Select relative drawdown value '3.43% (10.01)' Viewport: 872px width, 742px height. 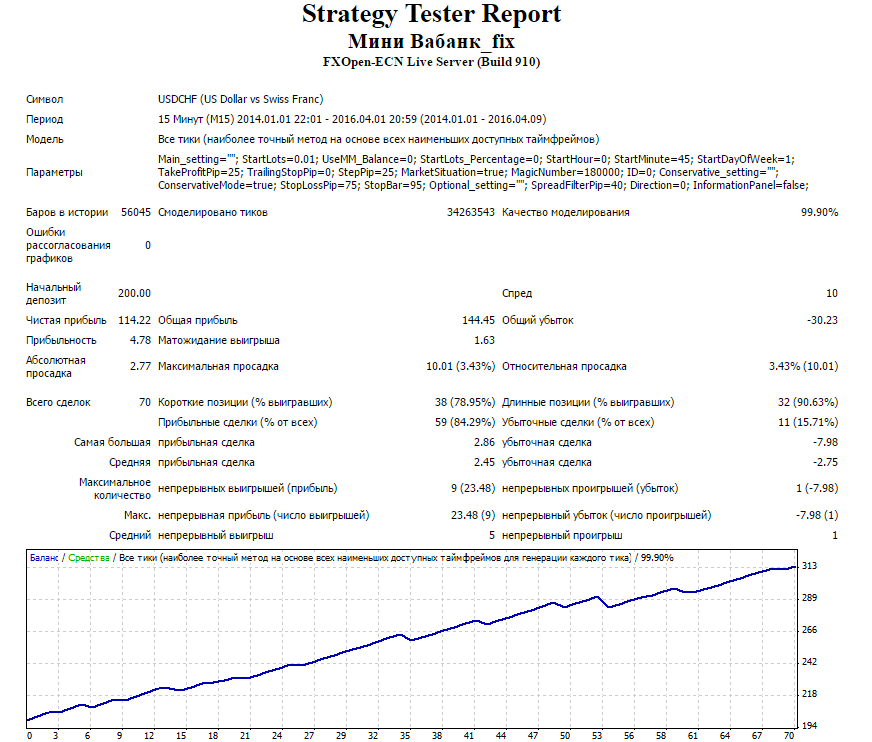804,367
